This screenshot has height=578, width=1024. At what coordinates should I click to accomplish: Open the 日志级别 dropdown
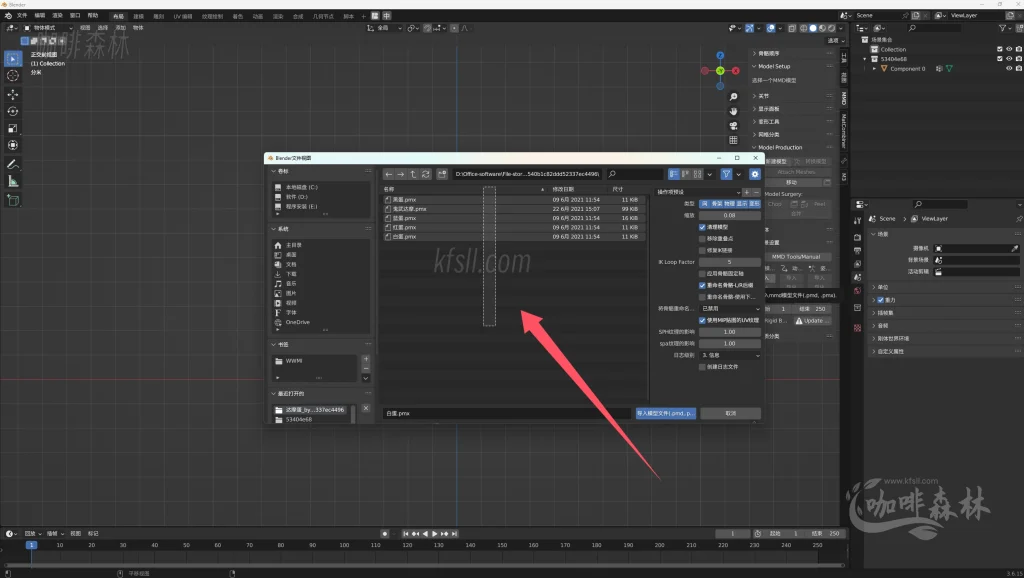[x=730, y=355]
